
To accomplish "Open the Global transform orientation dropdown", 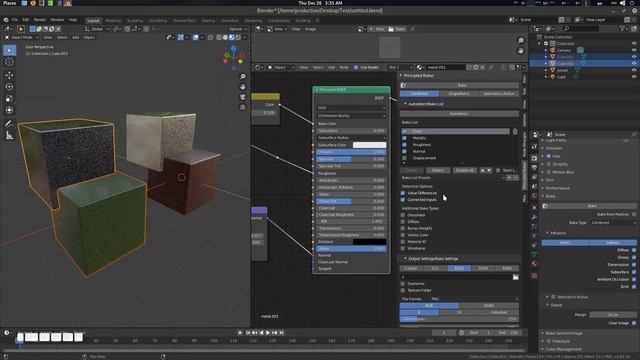I will [97, 29].
